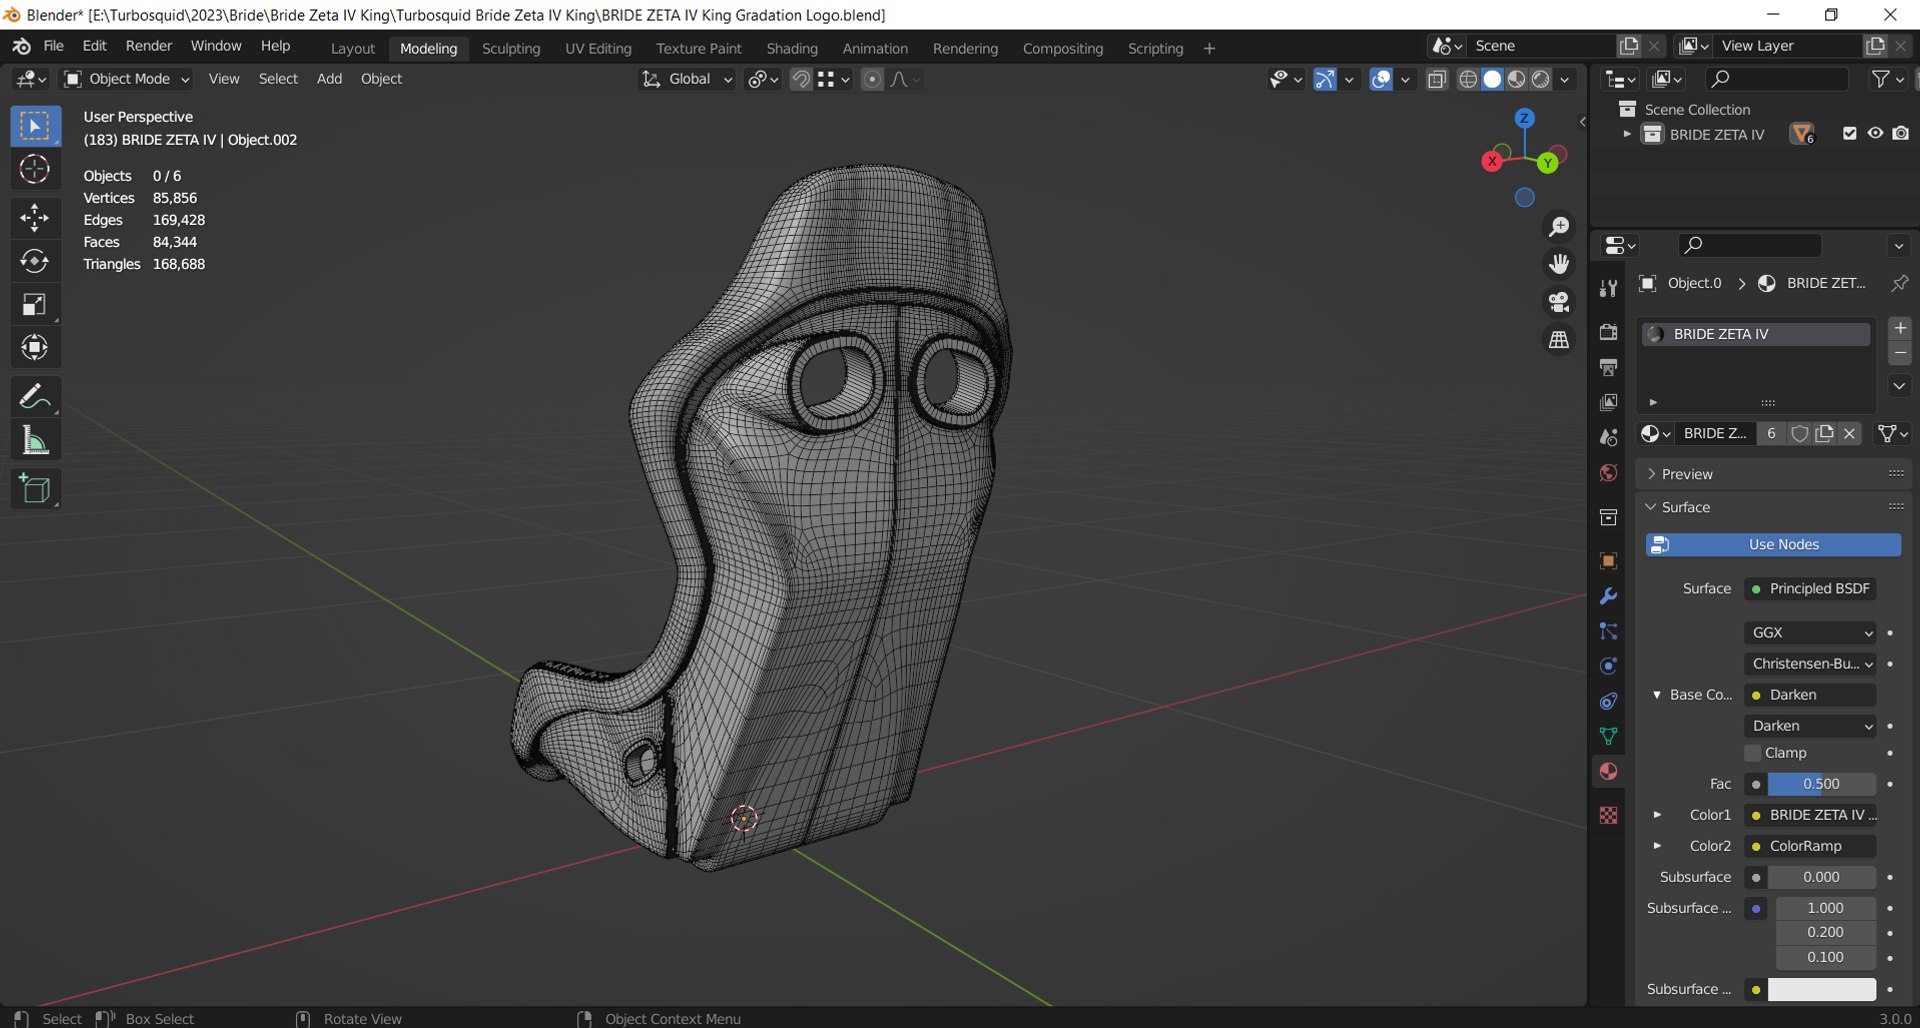Toggle snapping magnet
Image resolution: width=1920 pixels, height=1028 pixels.
801,79
